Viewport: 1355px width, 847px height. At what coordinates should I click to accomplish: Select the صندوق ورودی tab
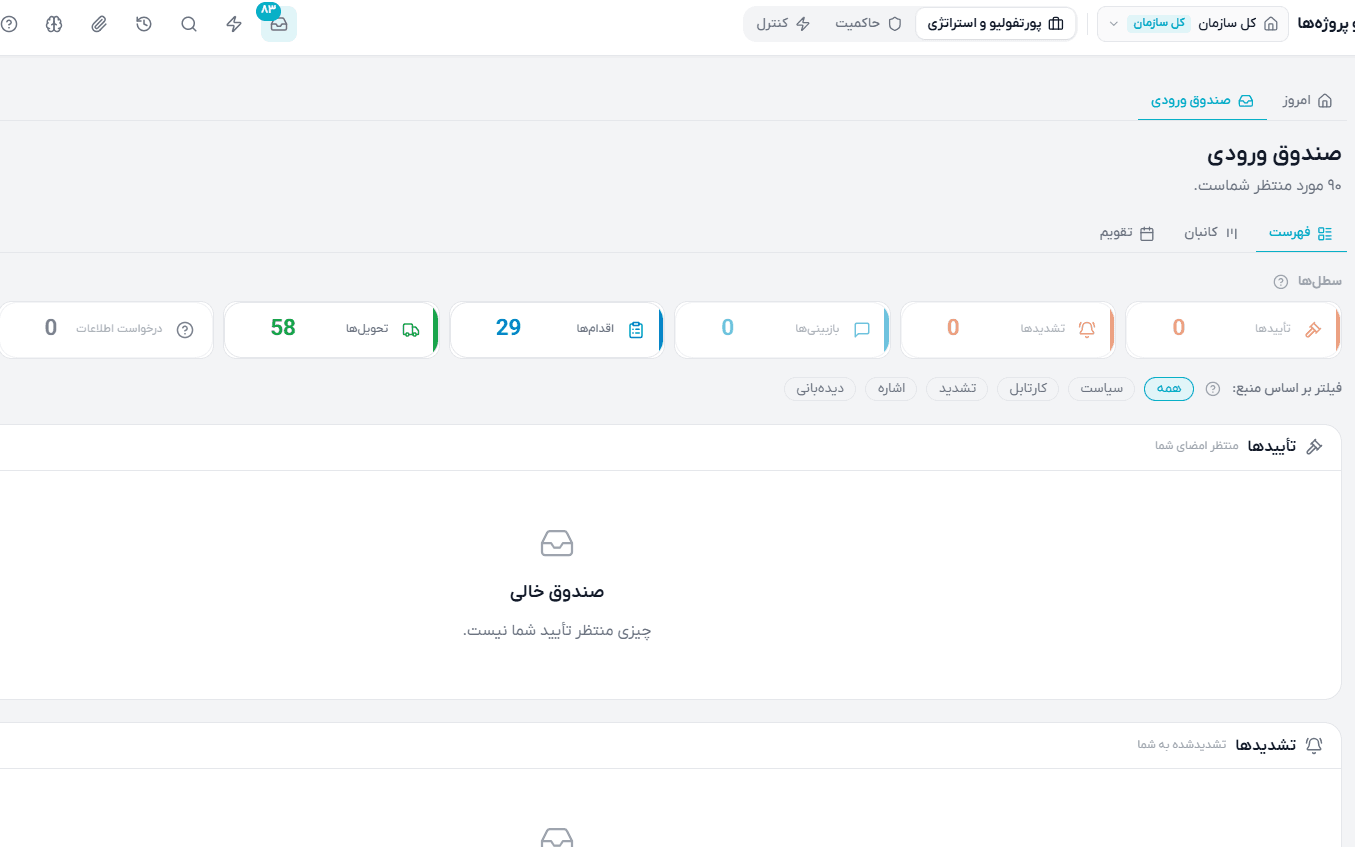[1202, 101]
